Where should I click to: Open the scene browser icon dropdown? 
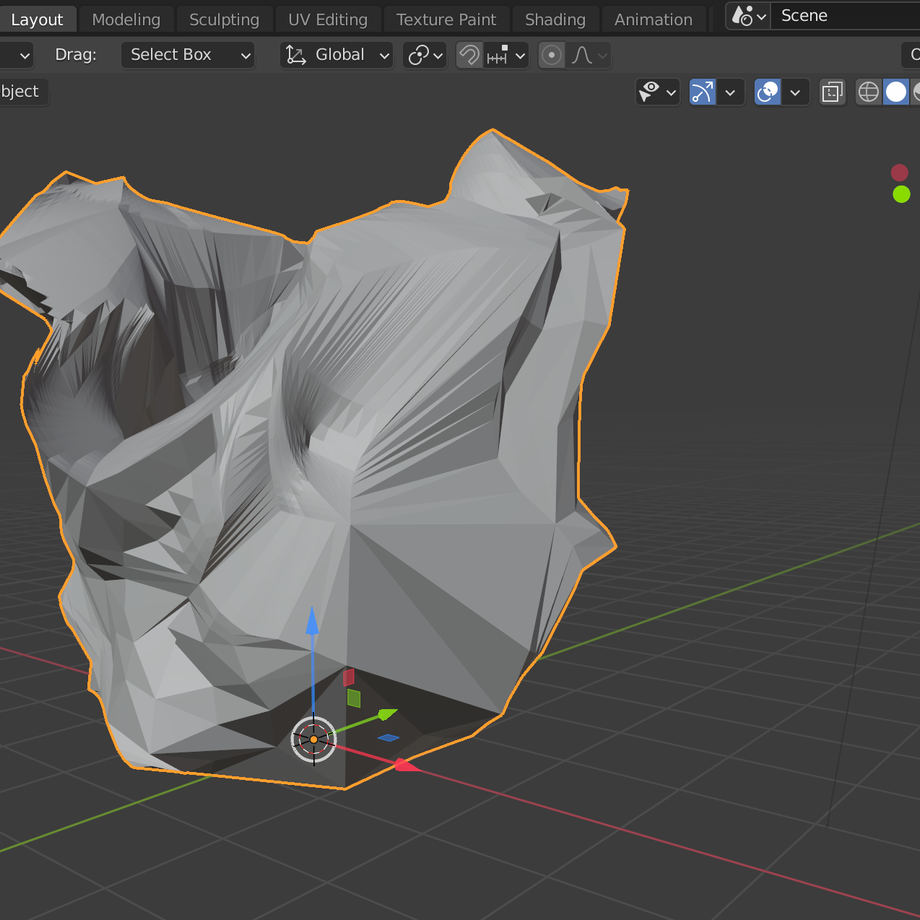tap(749, 16)
